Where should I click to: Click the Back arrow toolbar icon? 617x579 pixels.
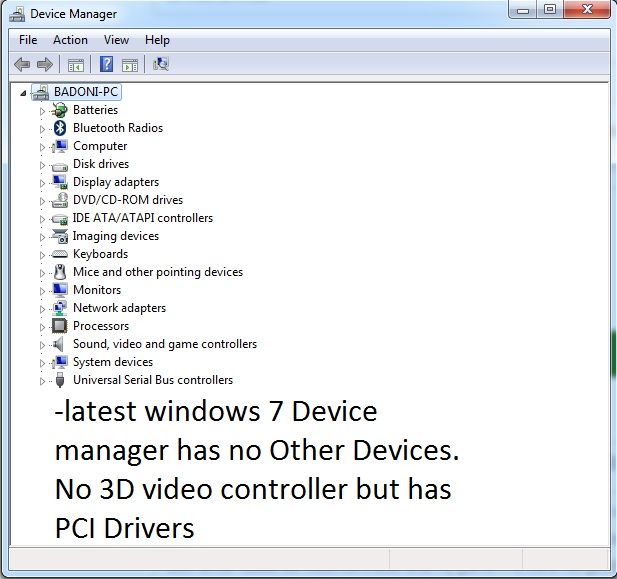22,64
